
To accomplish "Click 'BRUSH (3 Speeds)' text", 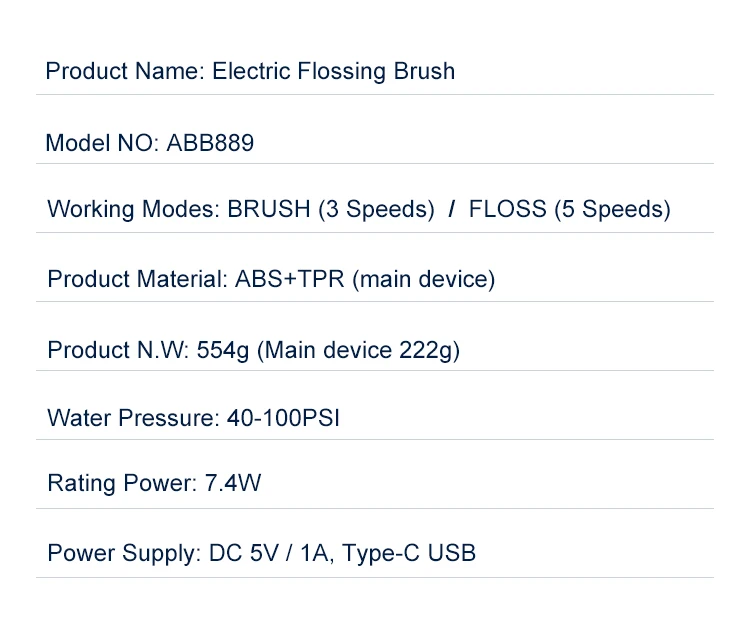I will coord(331,210).
